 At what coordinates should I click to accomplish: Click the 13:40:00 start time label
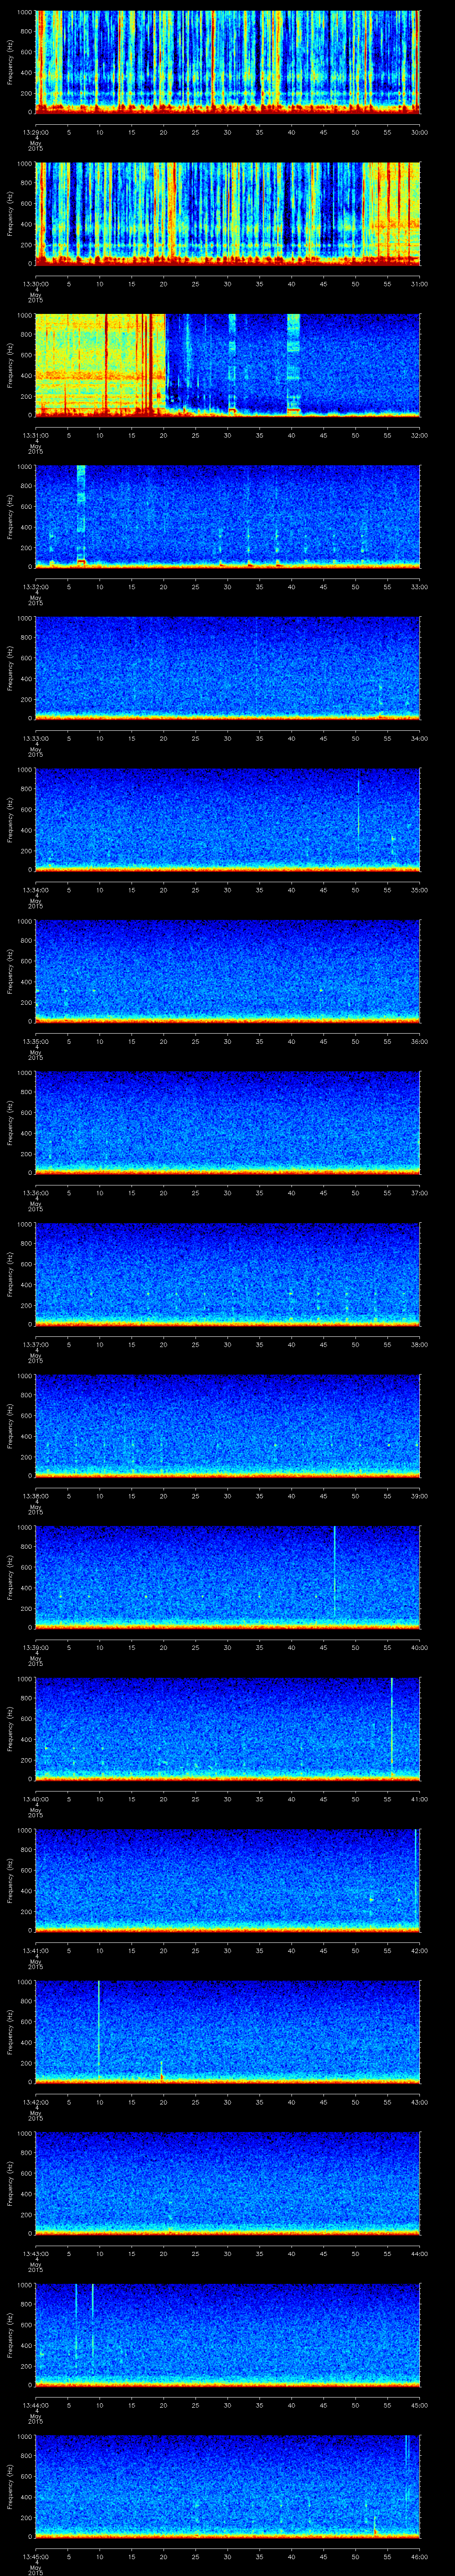(x=35, y=1799)
